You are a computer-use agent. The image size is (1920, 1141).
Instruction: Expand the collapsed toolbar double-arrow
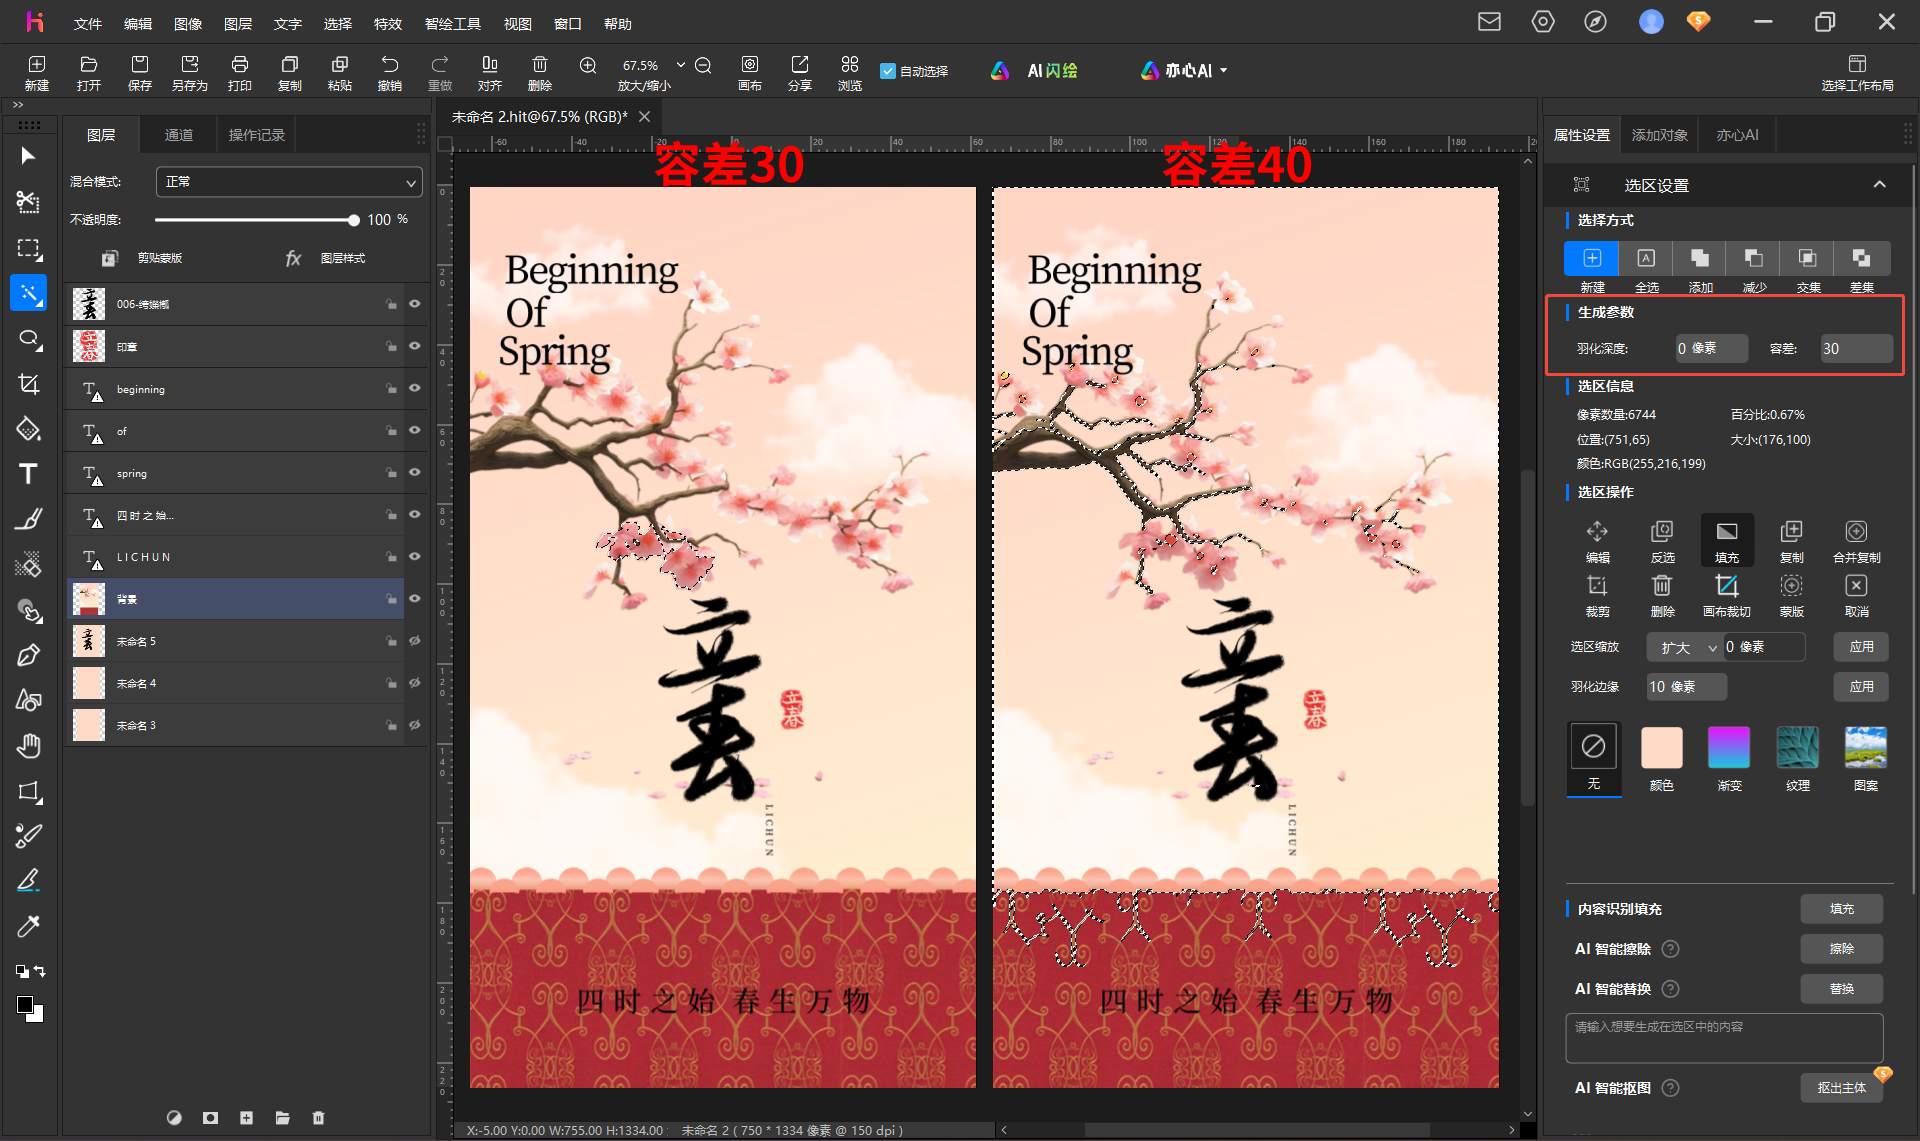(18, 105)
